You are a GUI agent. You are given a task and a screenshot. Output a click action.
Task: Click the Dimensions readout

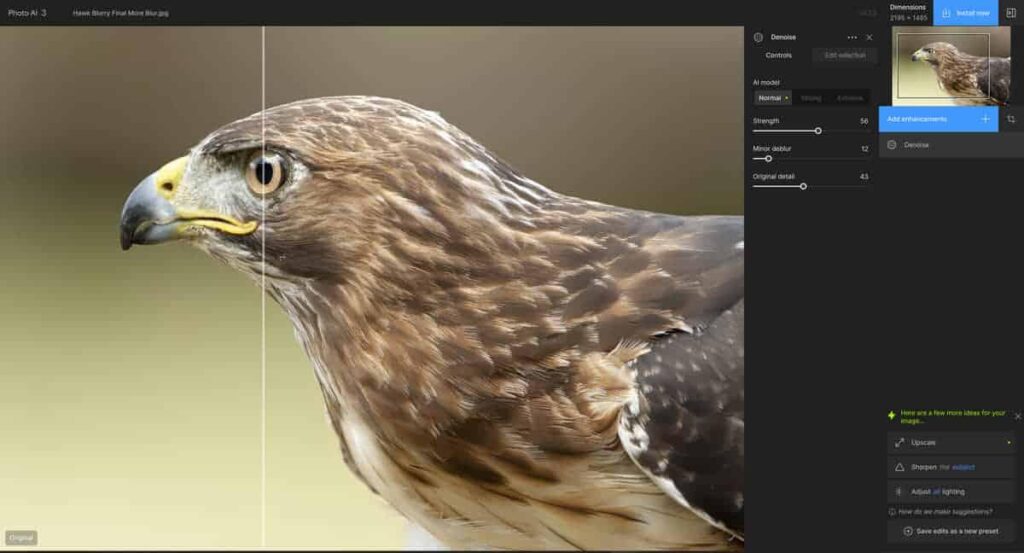point(908,12)
